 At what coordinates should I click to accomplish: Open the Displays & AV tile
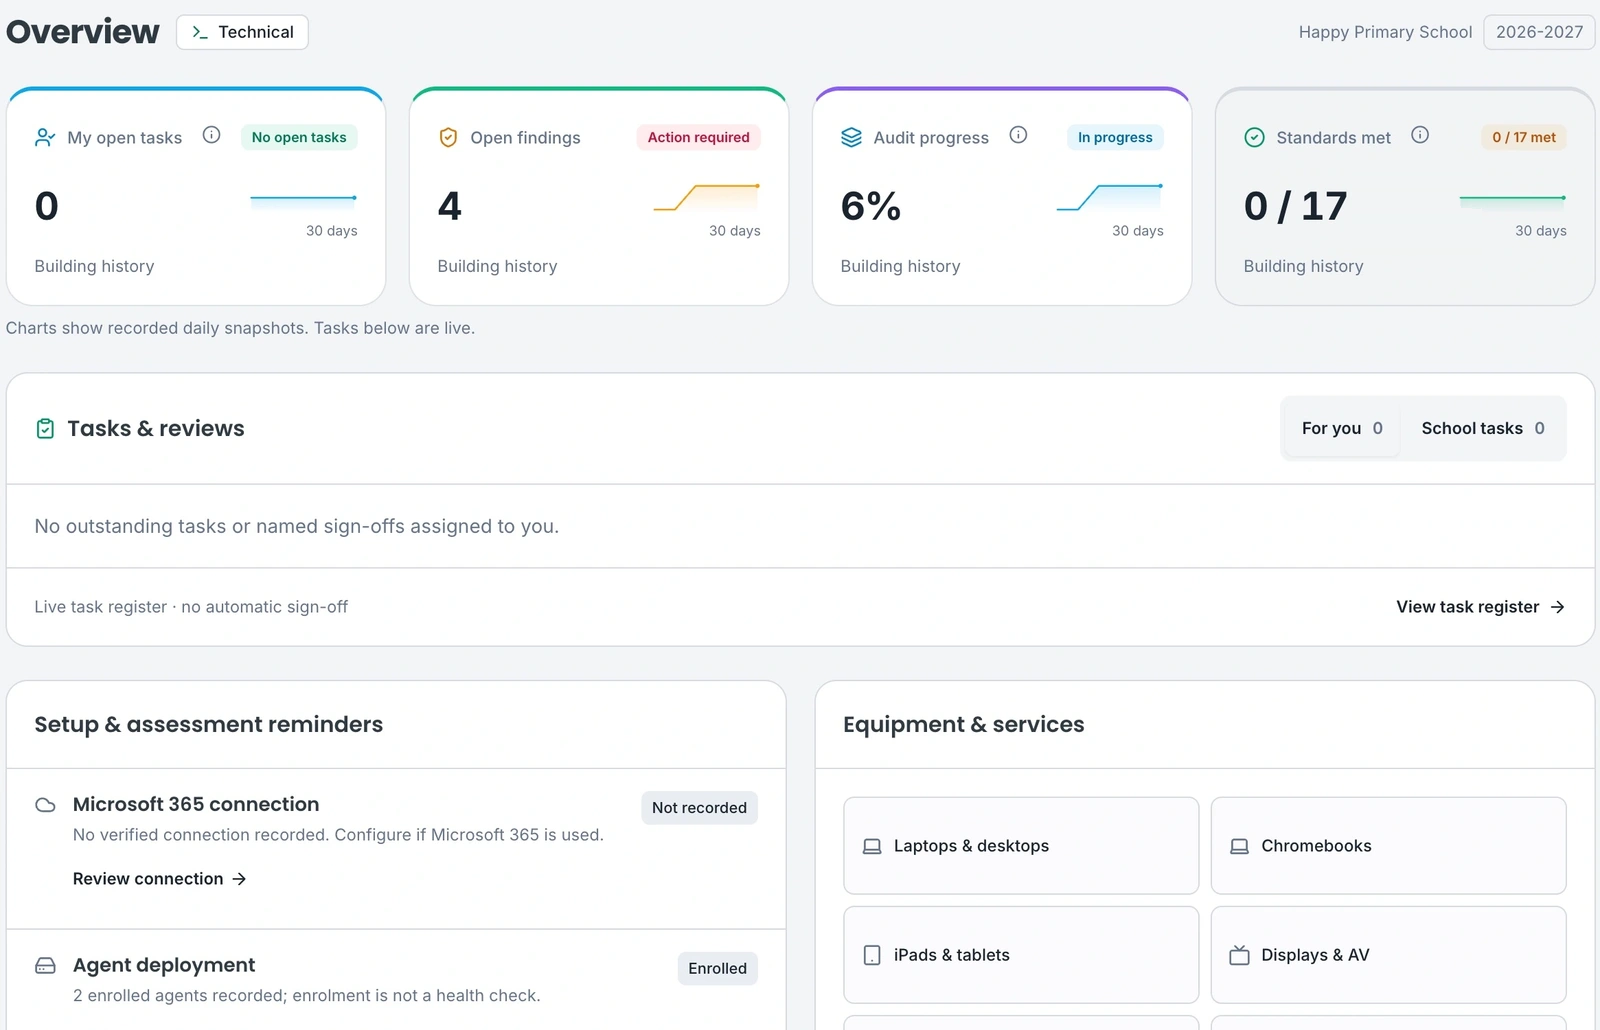tap(1388, 955)
